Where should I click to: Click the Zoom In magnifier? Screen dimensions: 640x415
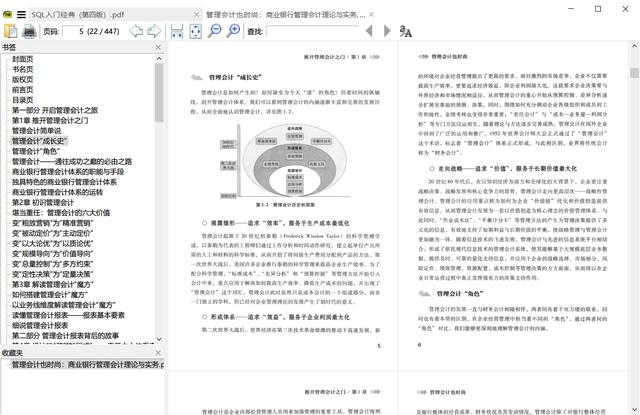coord(233,31)
